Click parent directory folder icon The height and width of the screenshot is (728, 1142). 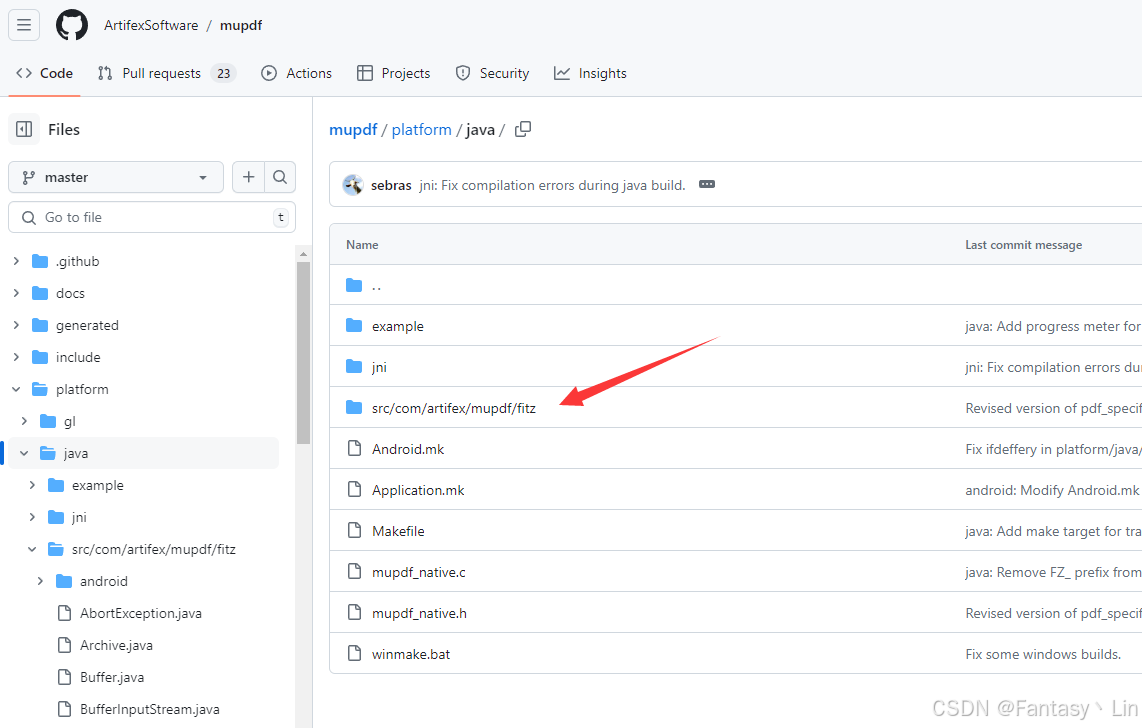354,285
